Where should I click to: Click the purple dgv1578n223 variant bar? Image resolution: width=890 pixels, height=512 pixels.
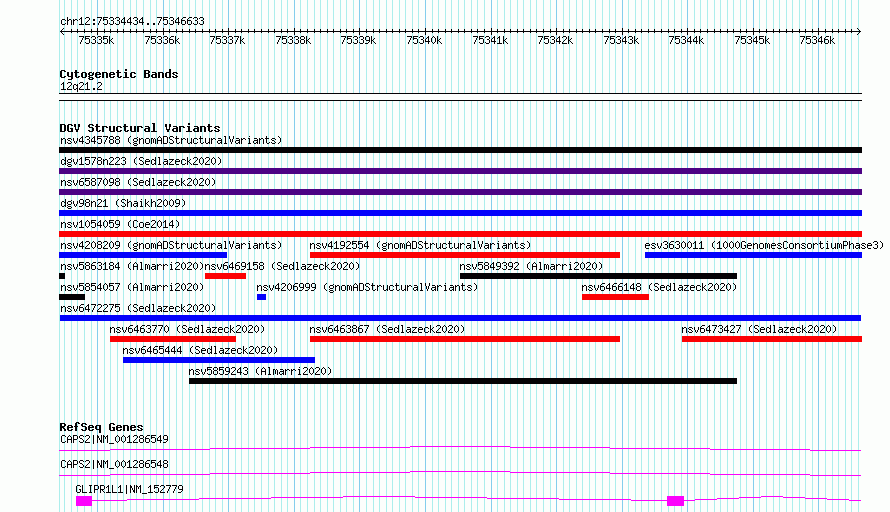pos(460,171)
